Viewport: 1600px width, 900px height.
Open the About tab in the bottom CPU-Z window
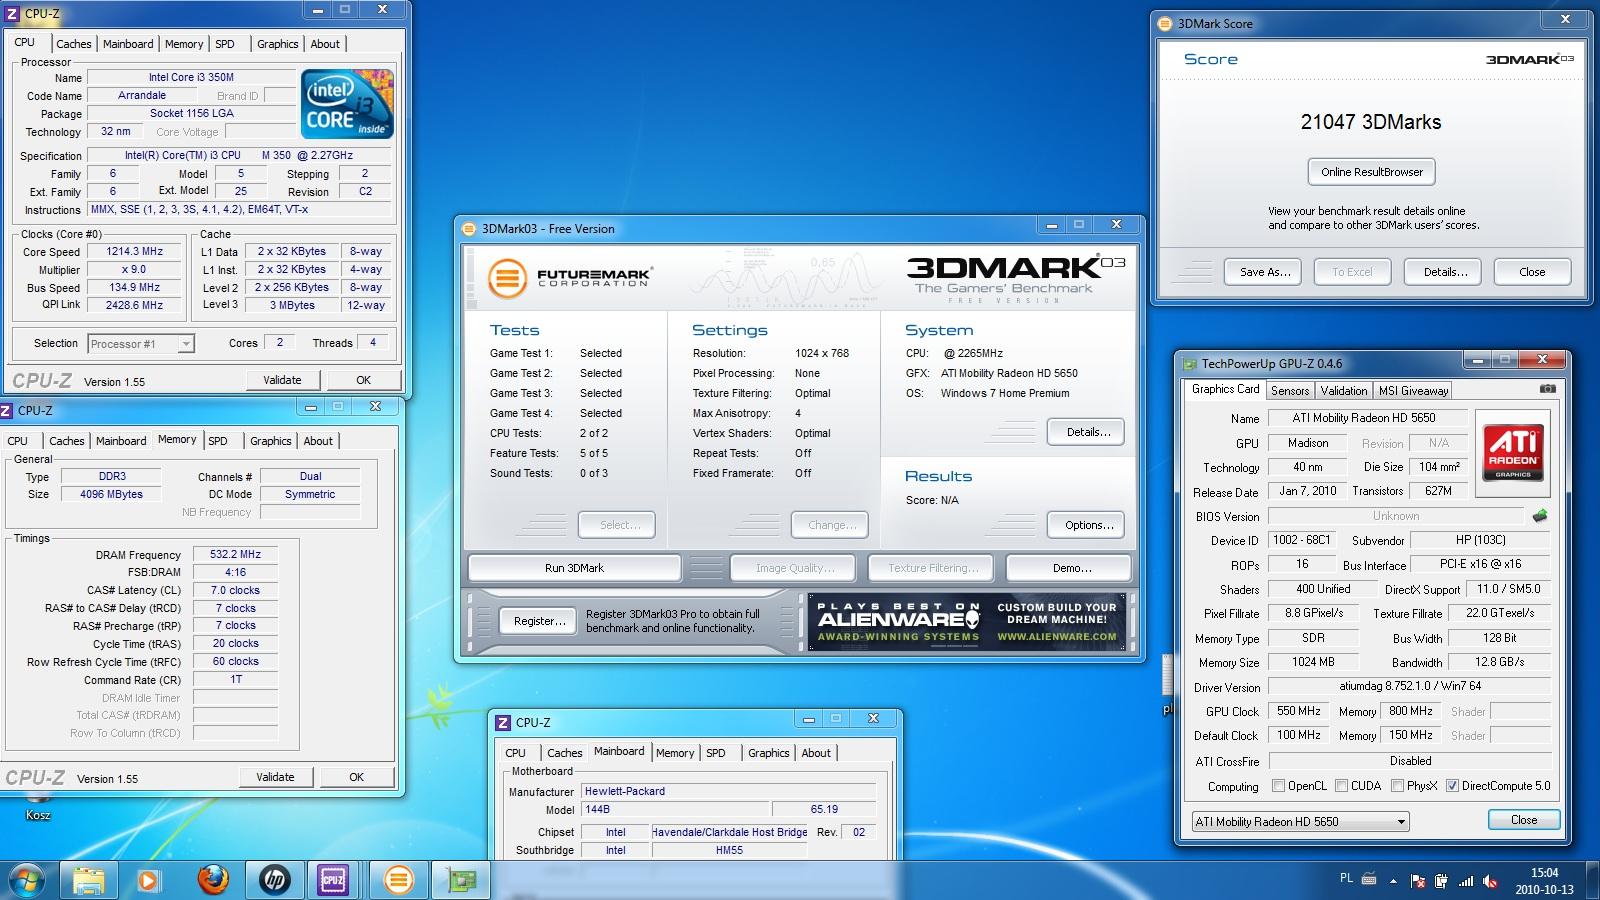tap(816, 753)
